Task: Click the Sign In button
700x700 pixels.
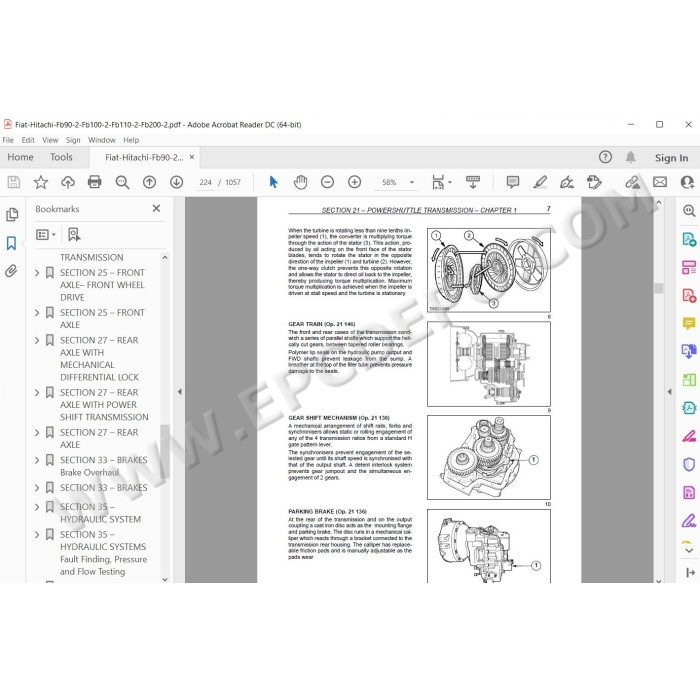Action: 671,158
